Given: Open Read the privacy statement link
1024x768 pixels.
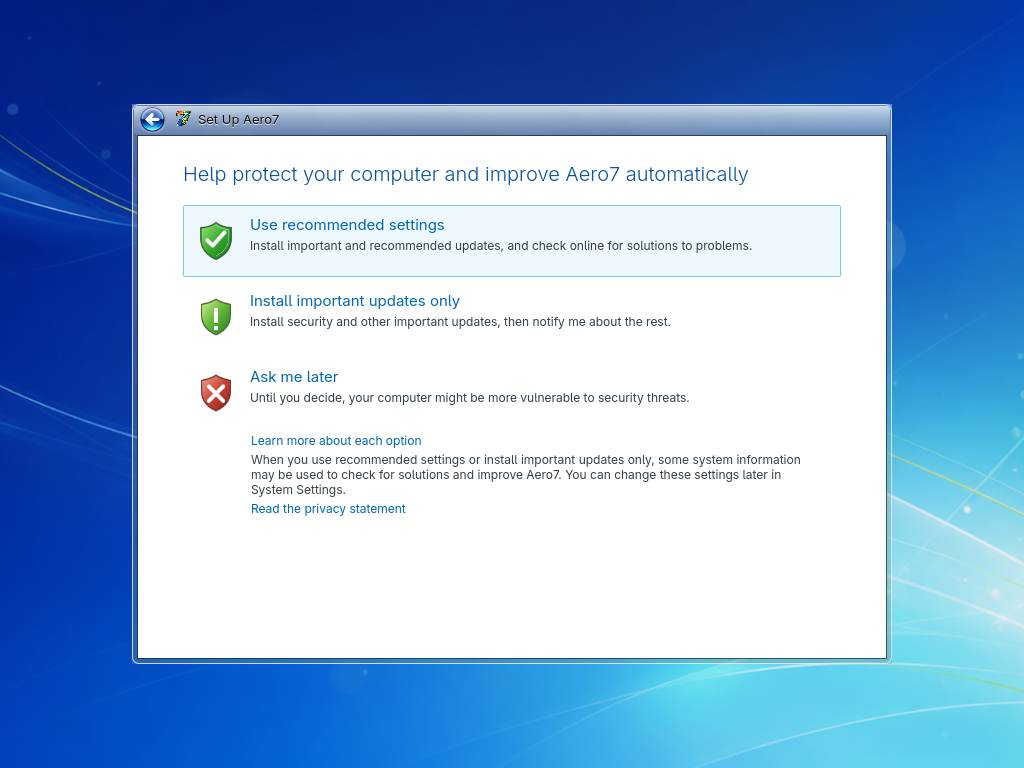Looking at the screenshot, I should point(328,509).
